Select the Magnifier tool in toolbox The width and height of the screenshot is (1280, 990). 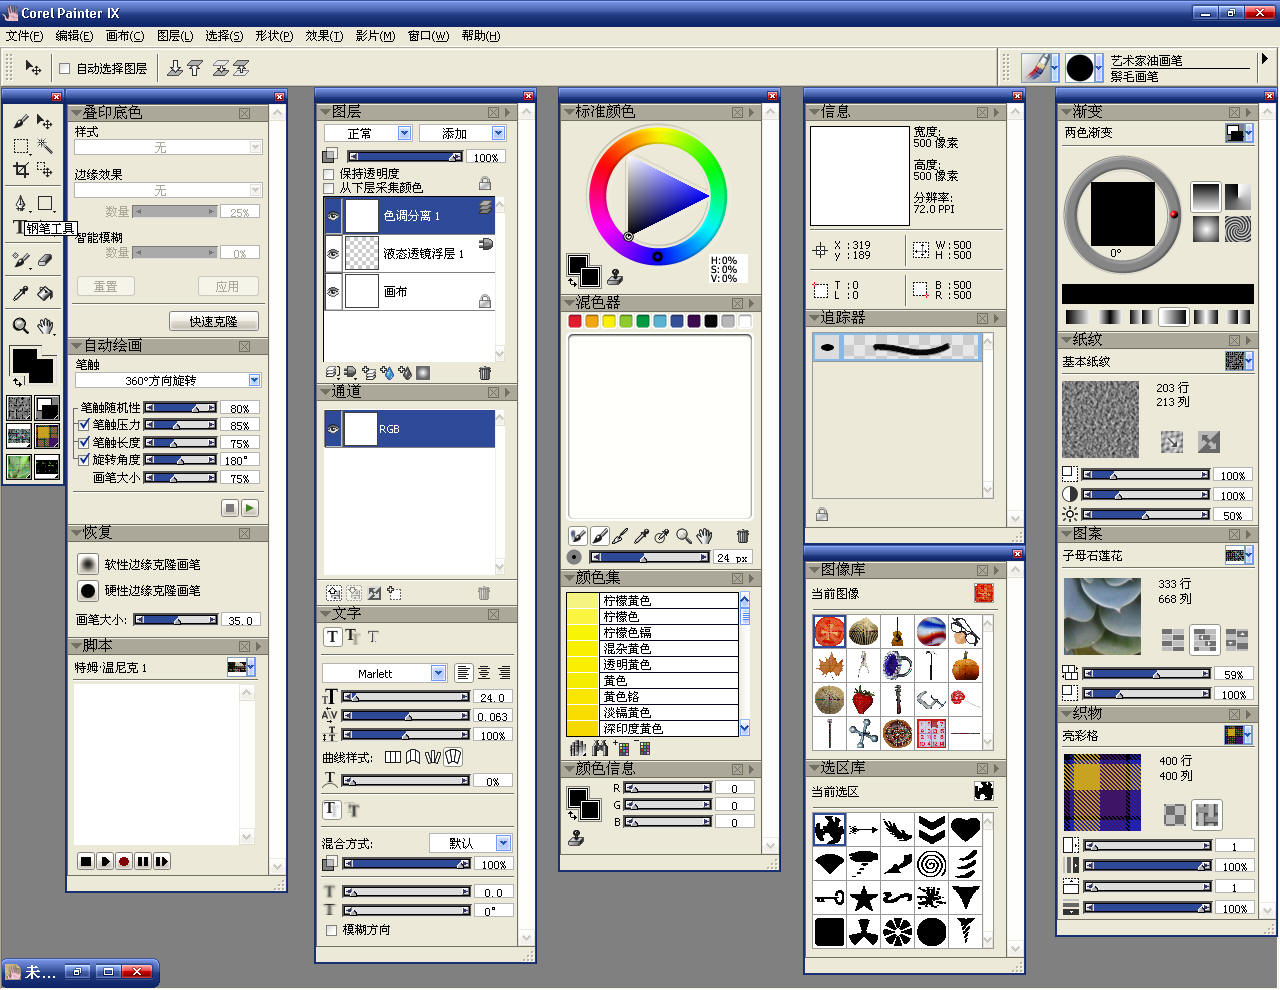click(20, 326)
